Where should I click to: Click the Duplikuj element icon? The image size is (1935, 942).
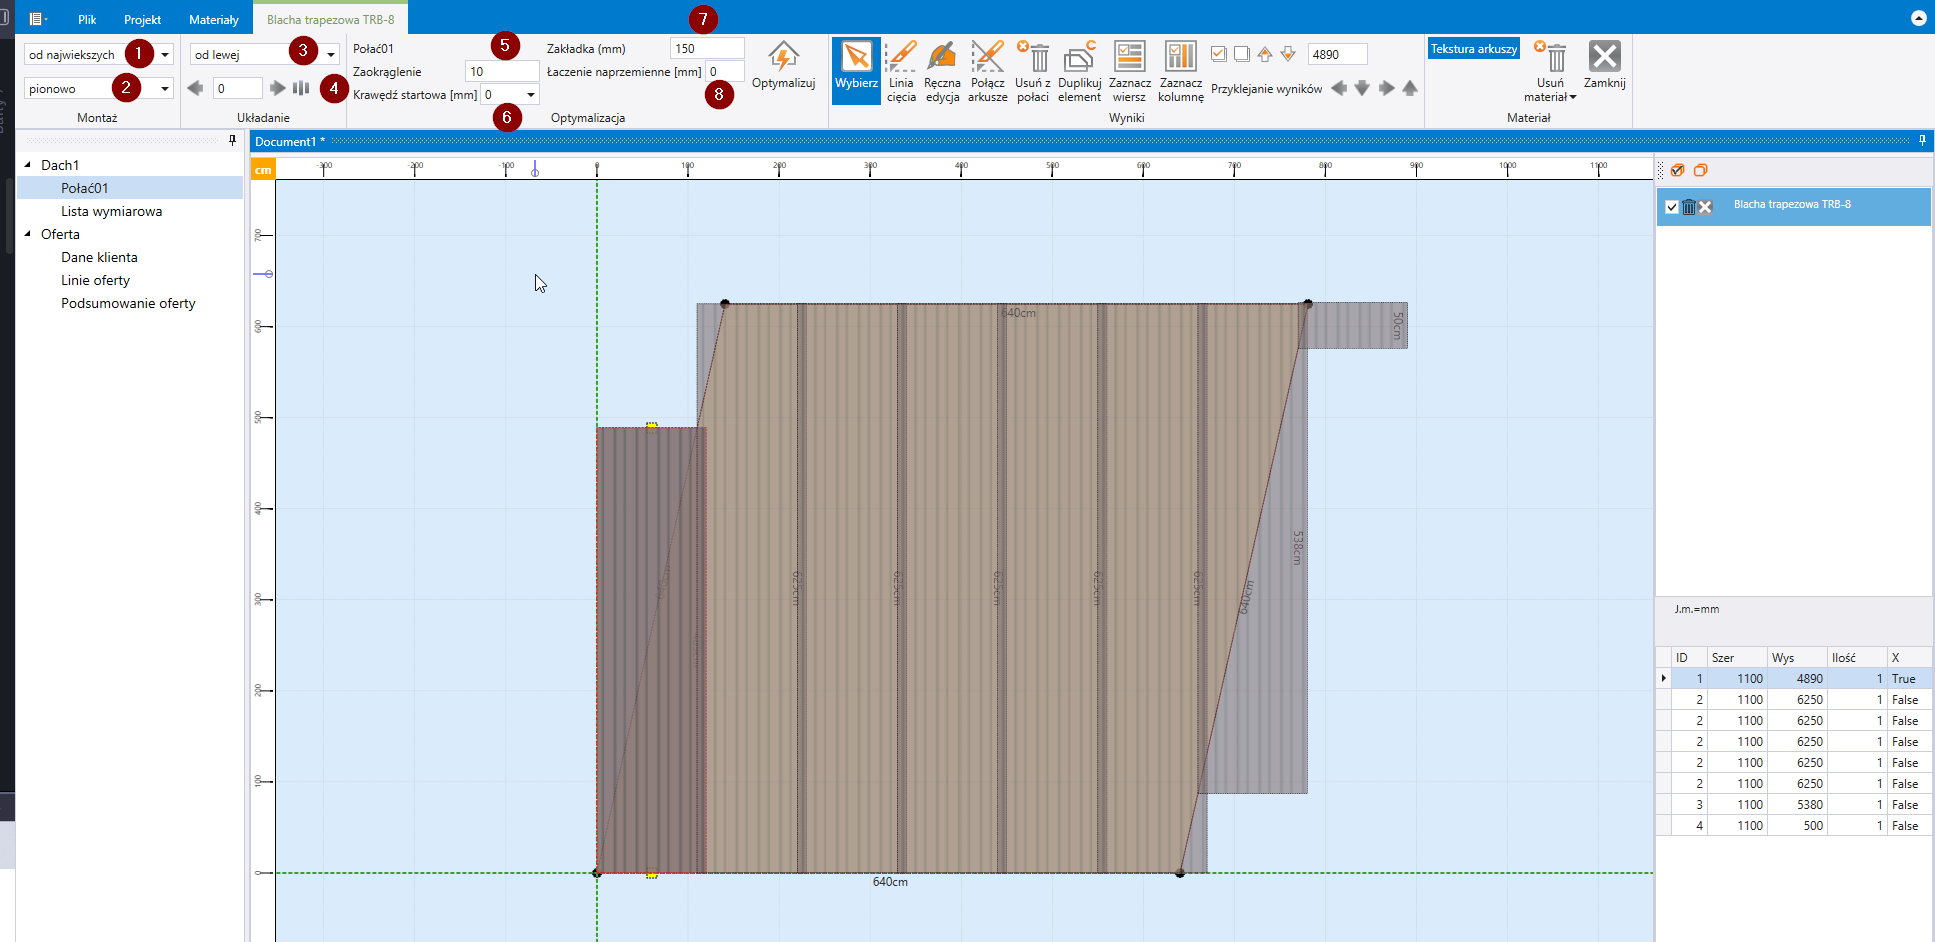click(1079, 70)
